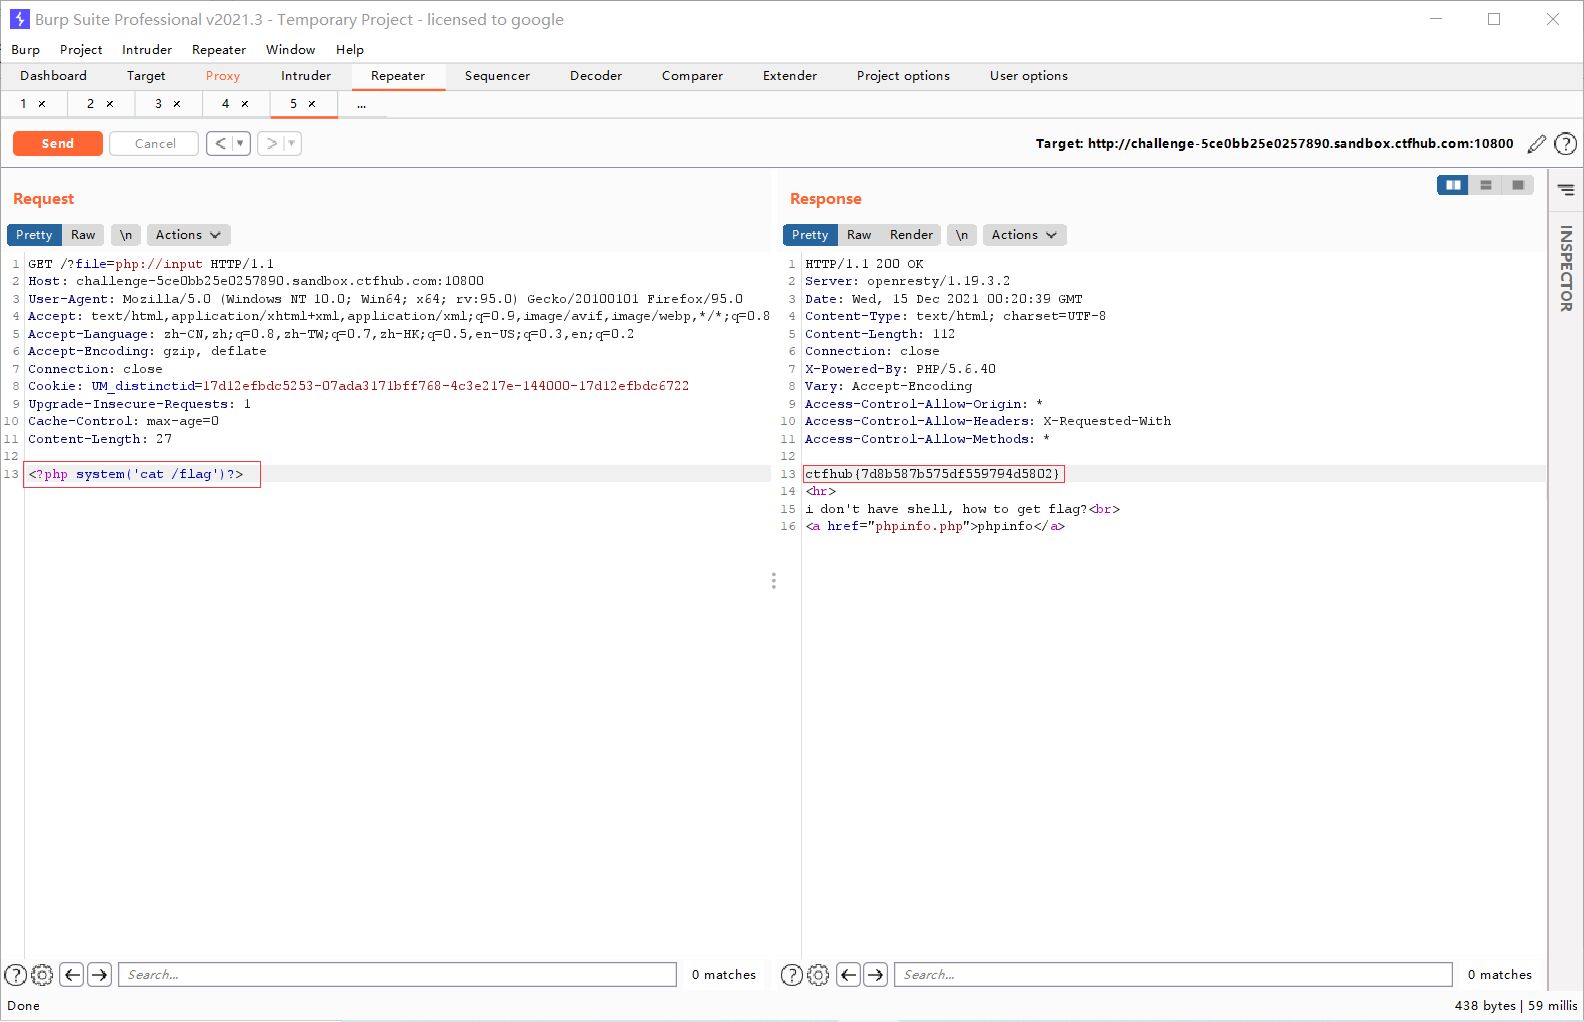
Task: Click the GET /?file=php://input request line
Action: [151, 264]
